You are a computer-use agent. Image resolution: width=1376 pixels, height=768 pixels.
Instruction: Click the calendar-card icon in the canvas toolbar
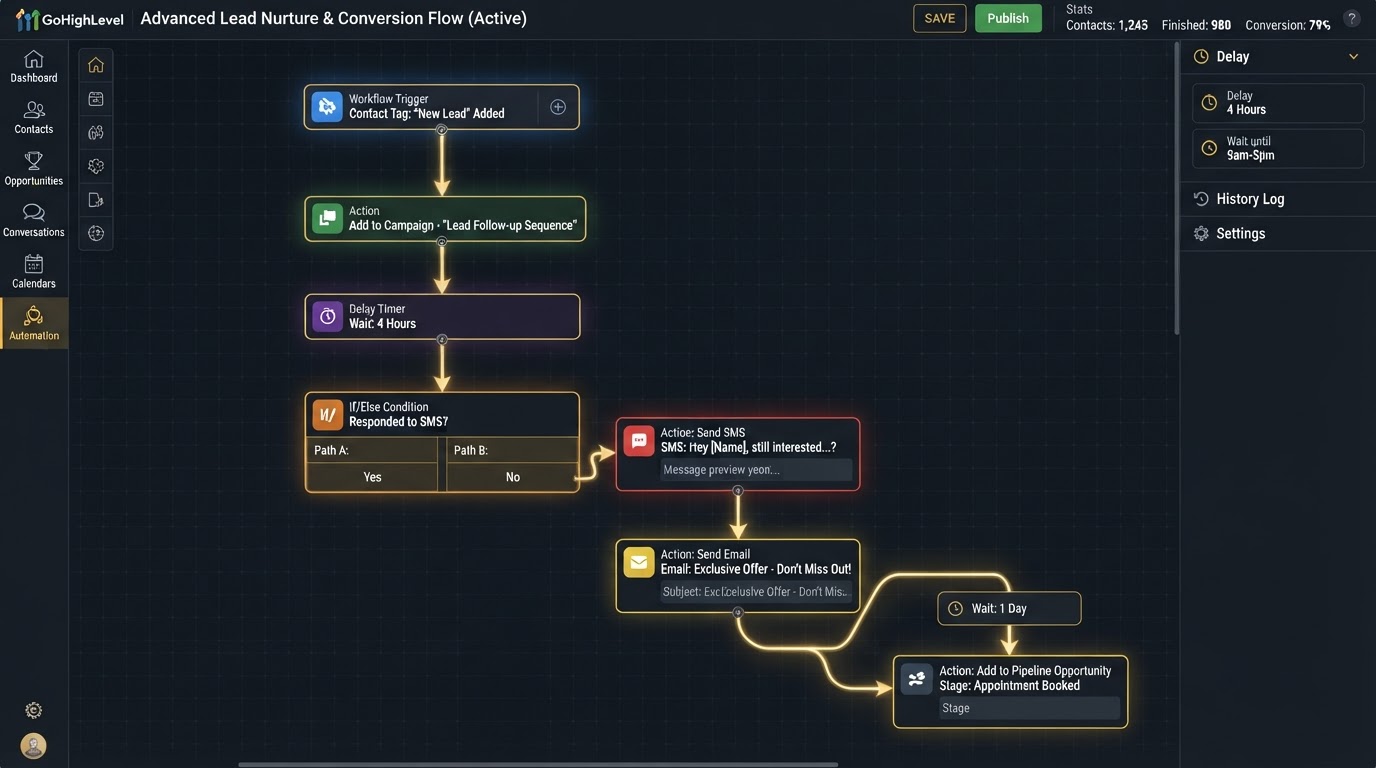coord(96,99)
